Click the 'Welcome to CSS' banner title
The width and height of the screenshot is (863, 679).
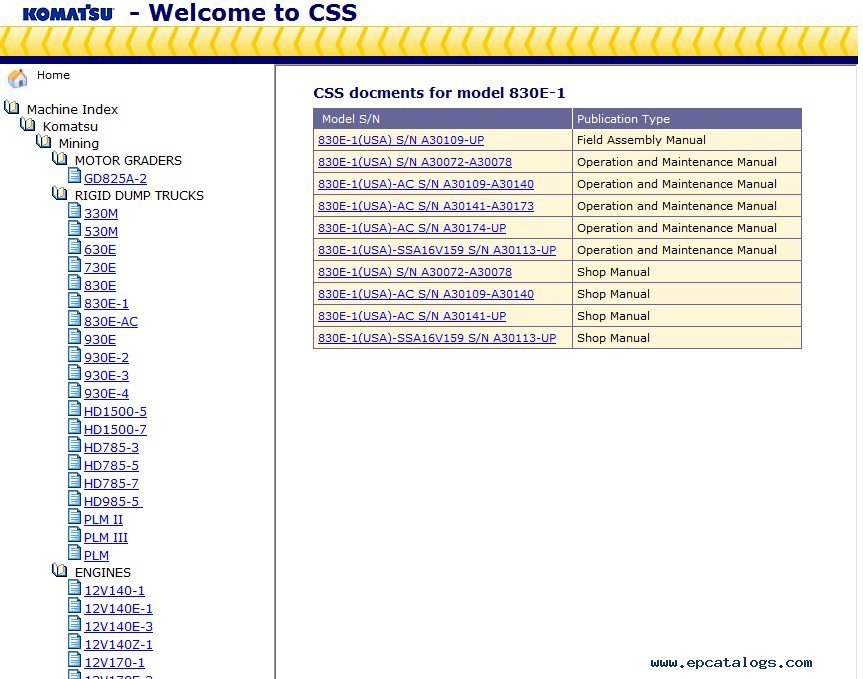coord(253,13)
